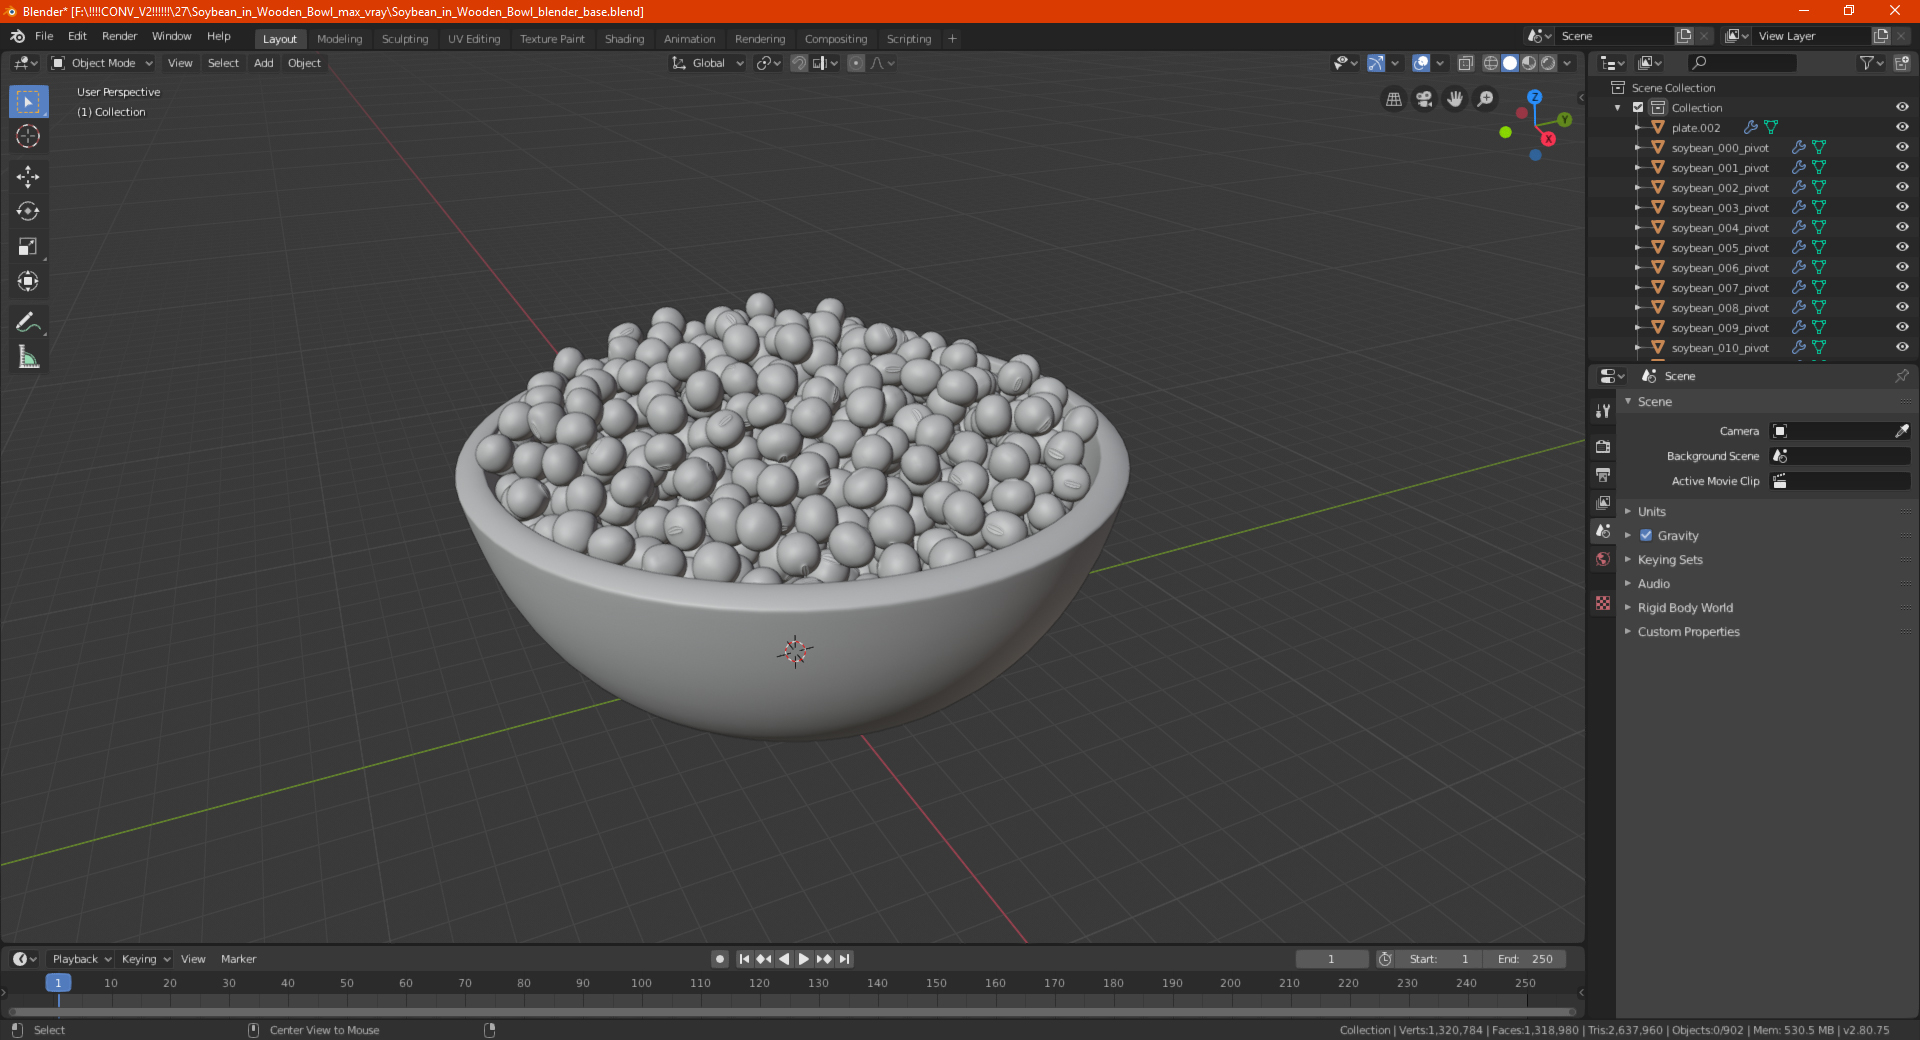Image resolution: width=1920 pixels, height=1040 pixels.
Task: Select the Select Box tool
Action: (x=28, y=101)
